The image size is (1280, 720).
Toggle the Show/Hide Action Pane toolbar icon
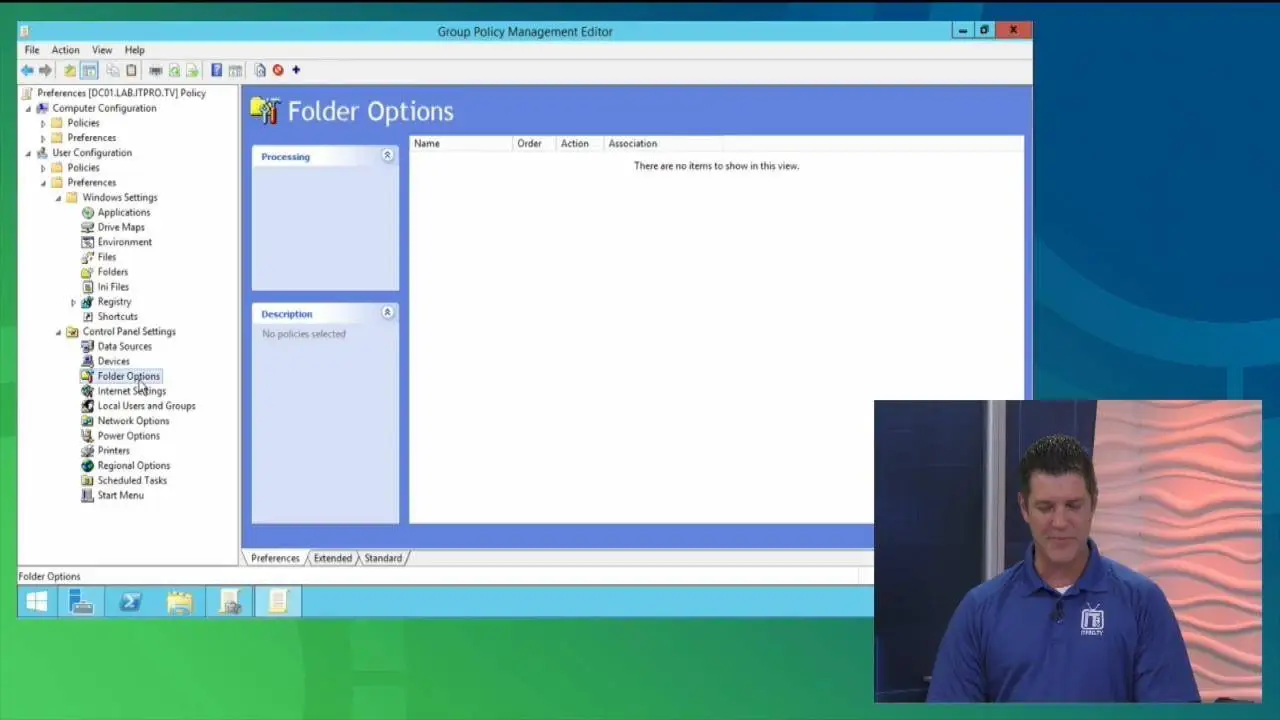235,70
